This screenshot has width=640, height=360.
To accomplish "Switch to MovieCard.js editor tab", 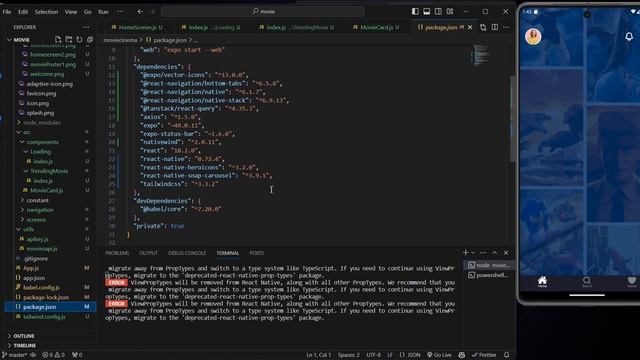I will (x=376, y=27).
